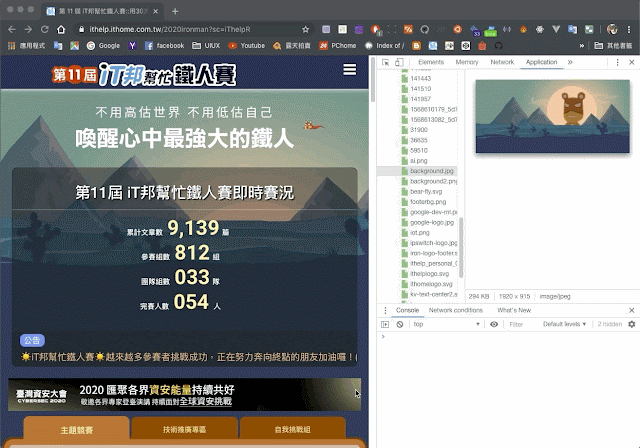The height and width of the screenshot is (448, 640).
Task: Open console settings gear
Action: pos(631,324)
